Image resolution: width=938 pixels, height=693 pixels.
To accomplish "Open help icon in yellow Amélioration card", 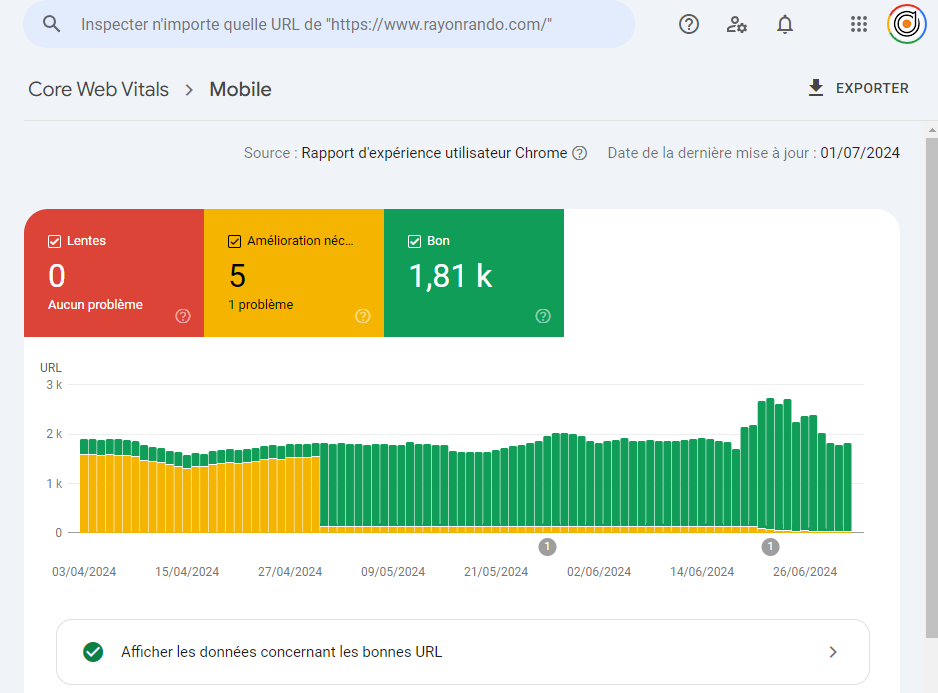I will coord(363,316).
